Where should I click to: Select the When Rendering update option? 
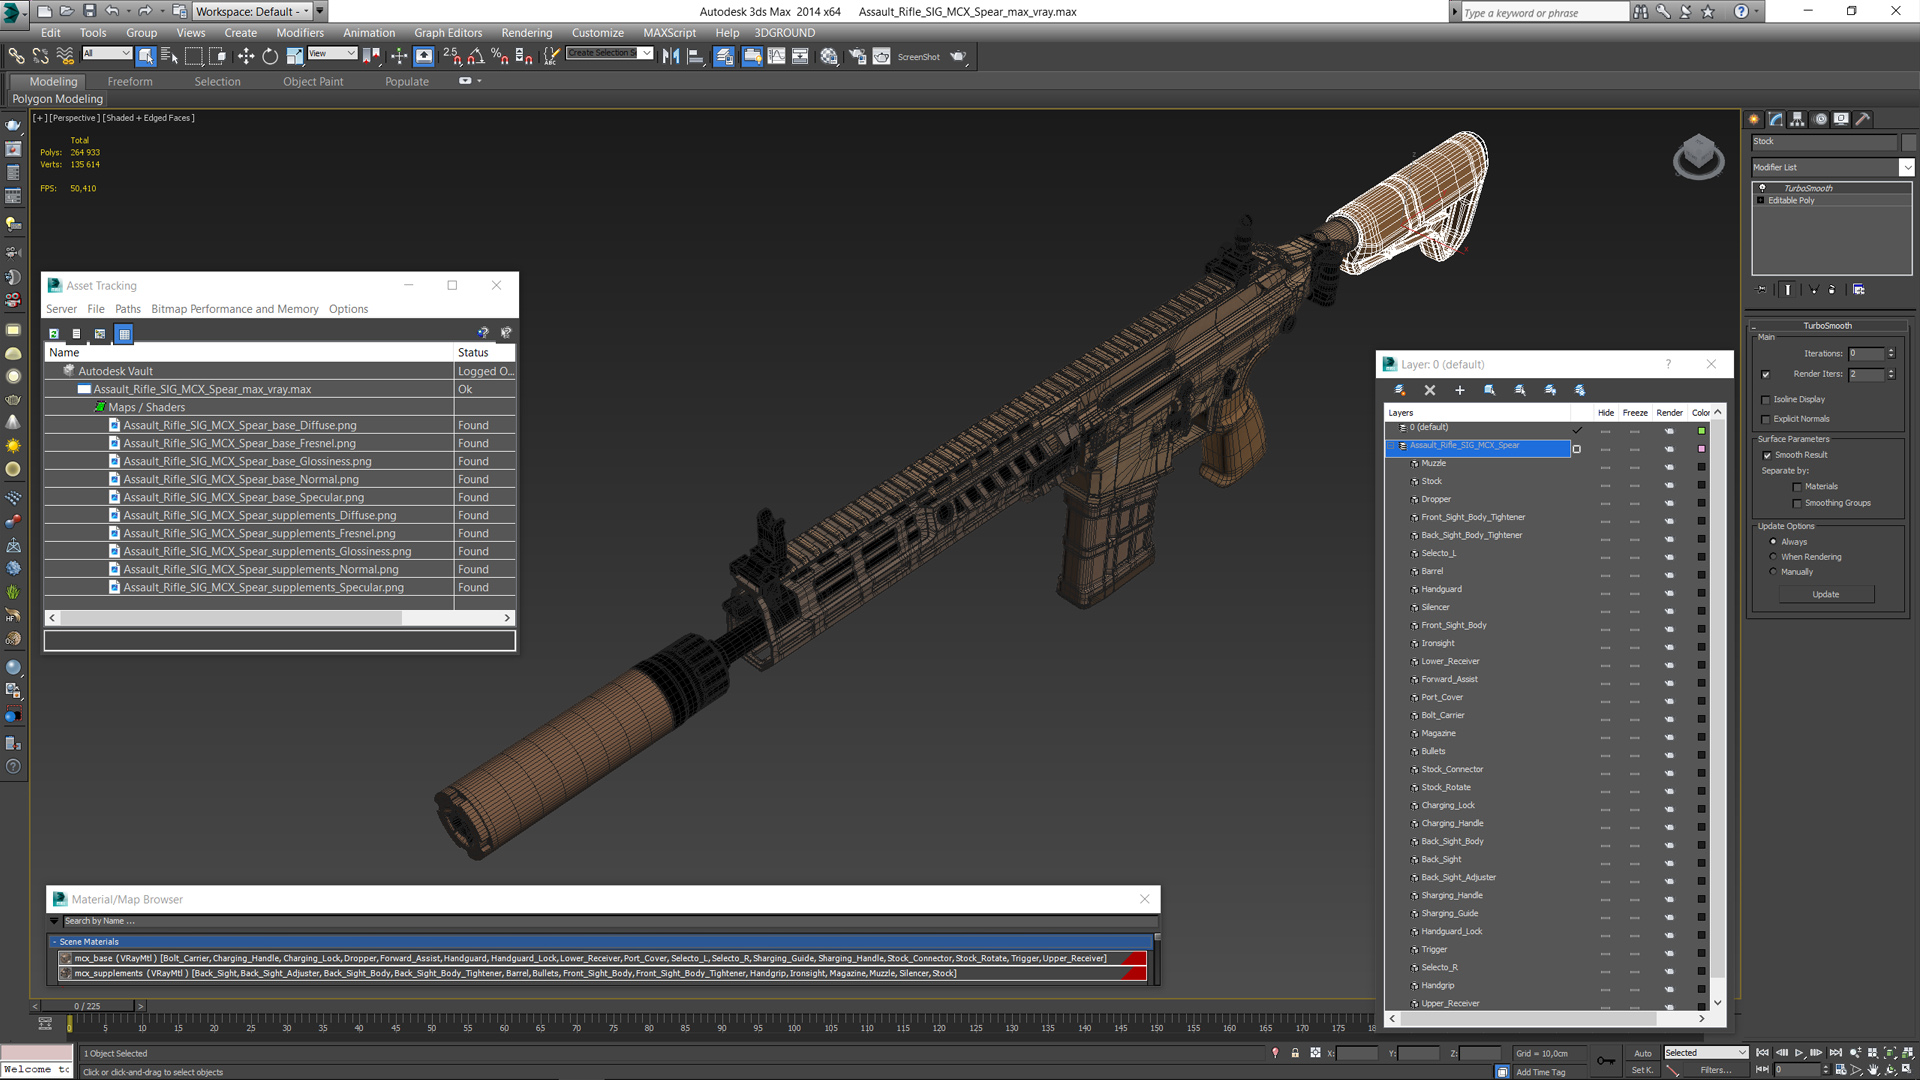point(1773,557)
